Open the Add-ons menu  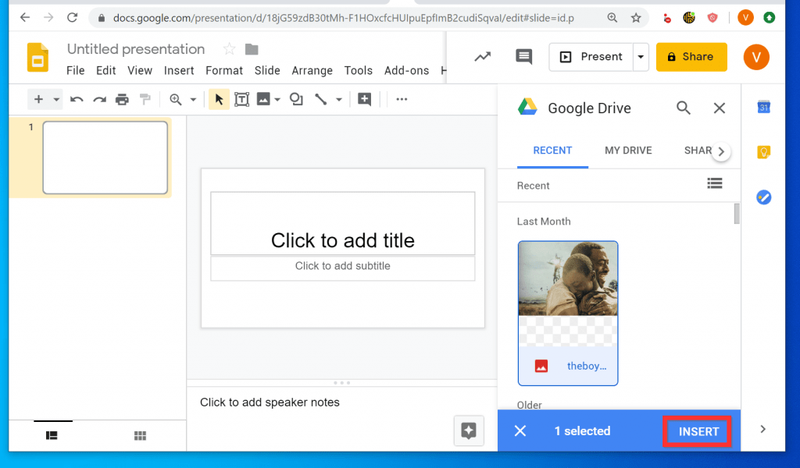407,70
